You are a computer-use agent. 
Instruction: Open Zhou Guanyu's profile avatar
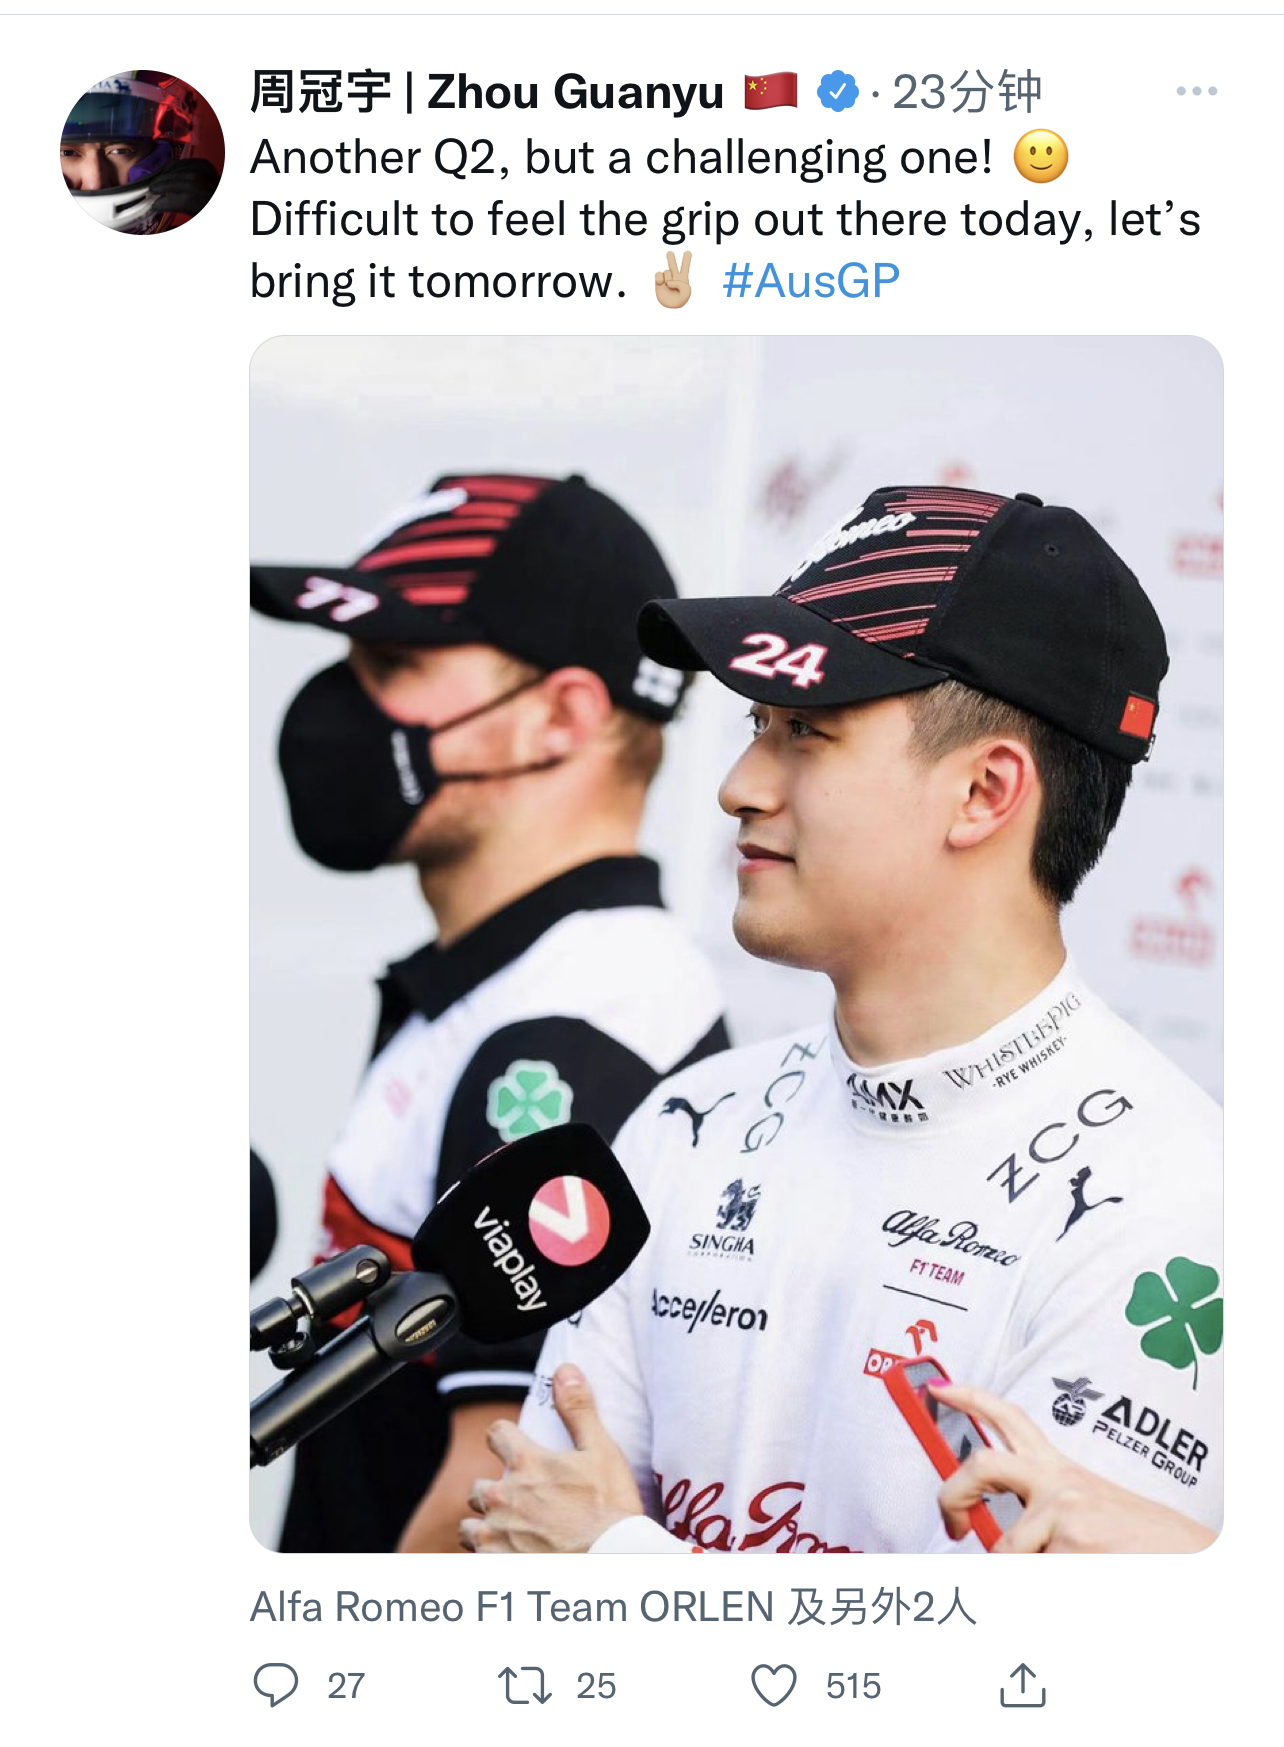(x=142, y=152)
